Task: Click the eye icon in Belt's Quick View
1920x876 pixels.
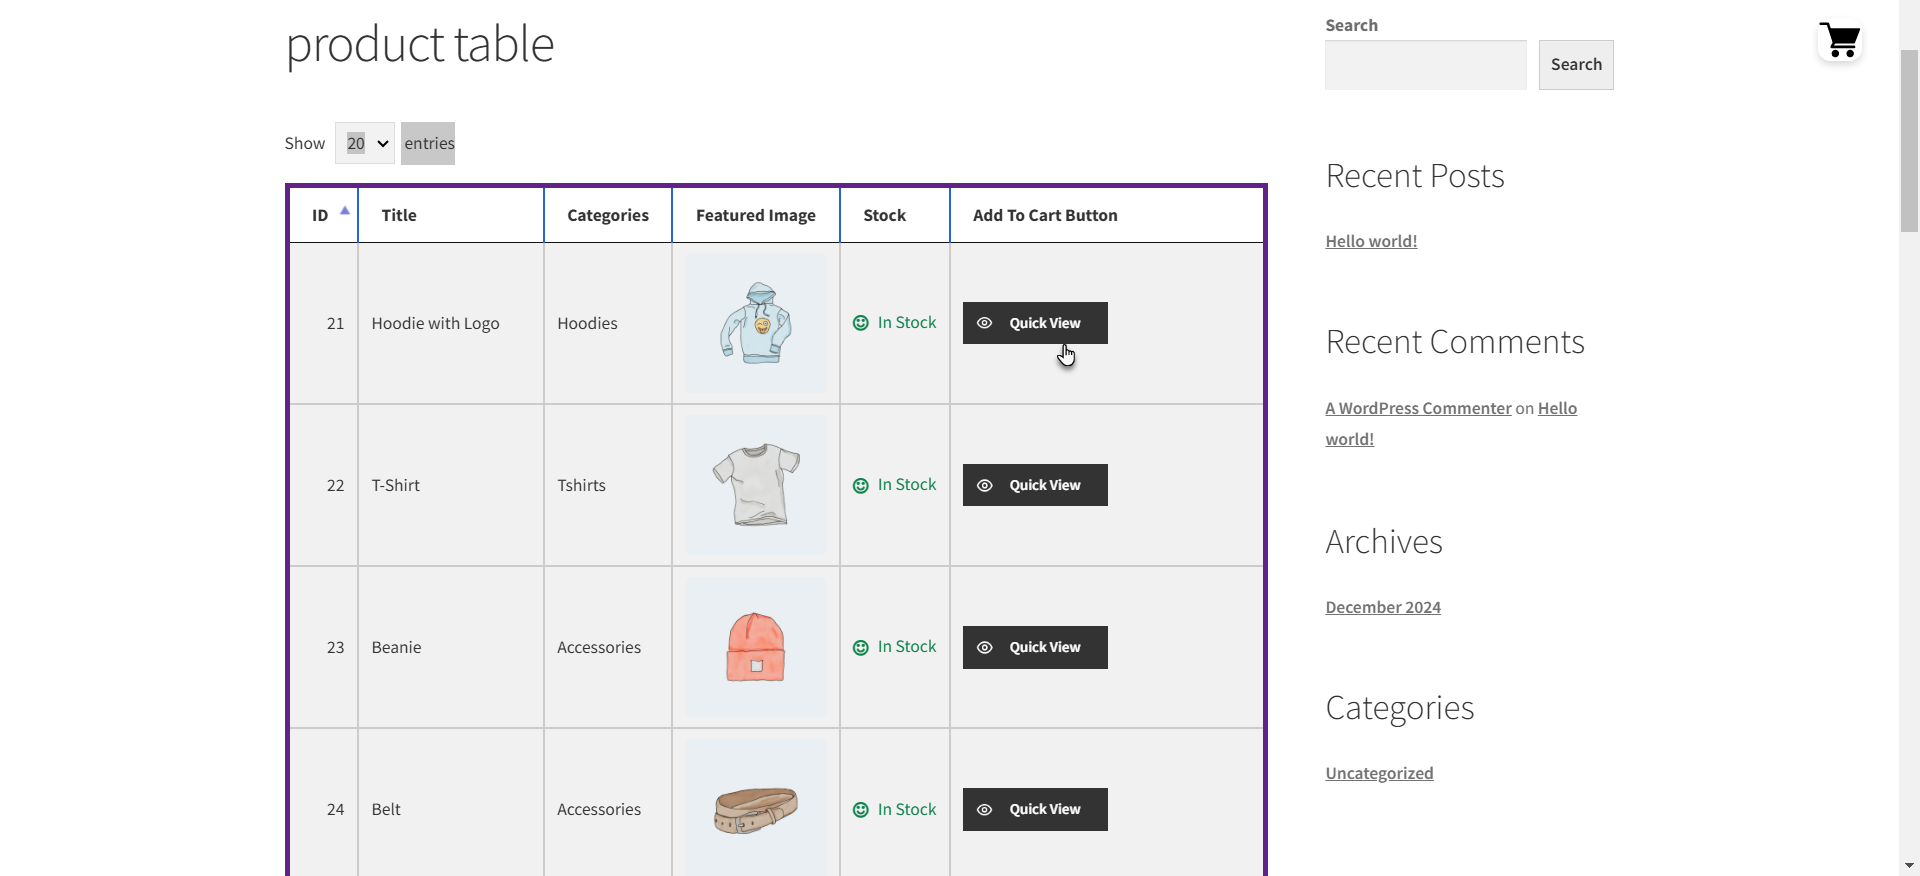Action: point(985,810)
